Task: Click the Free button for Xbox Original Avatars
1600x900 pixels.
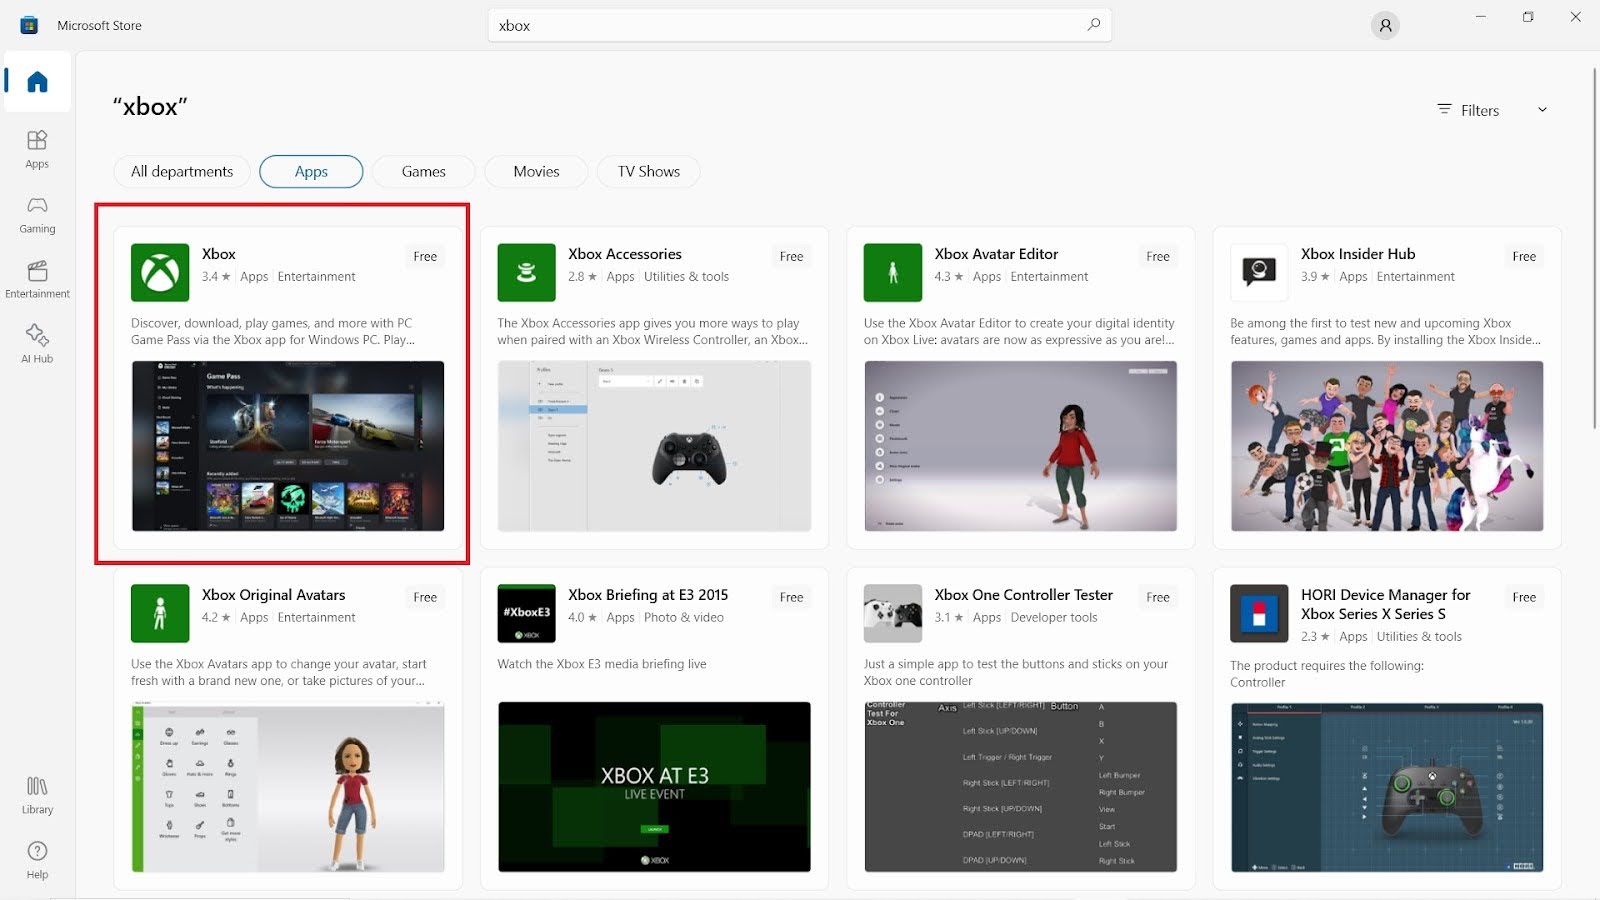Action: (425, 597)
